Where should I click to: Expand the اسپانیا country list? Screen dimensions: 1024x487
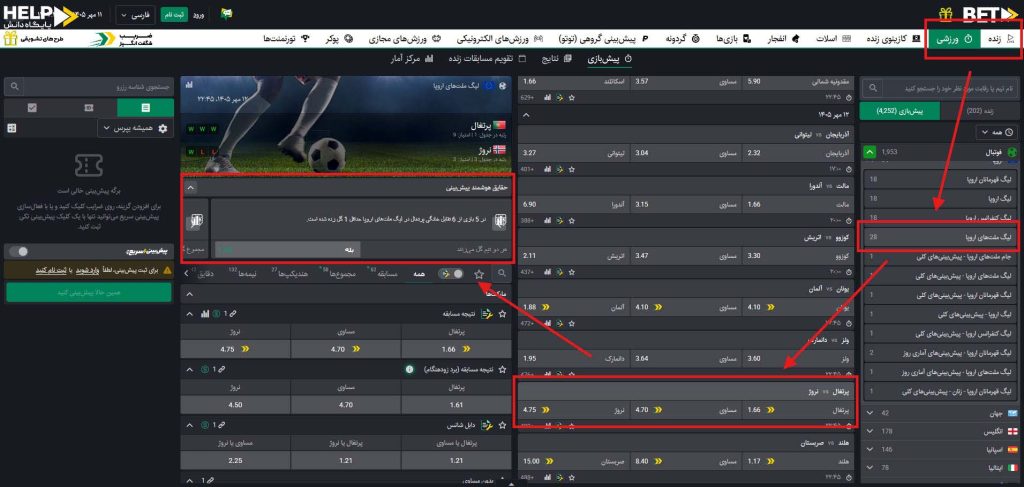coord(869,450)
